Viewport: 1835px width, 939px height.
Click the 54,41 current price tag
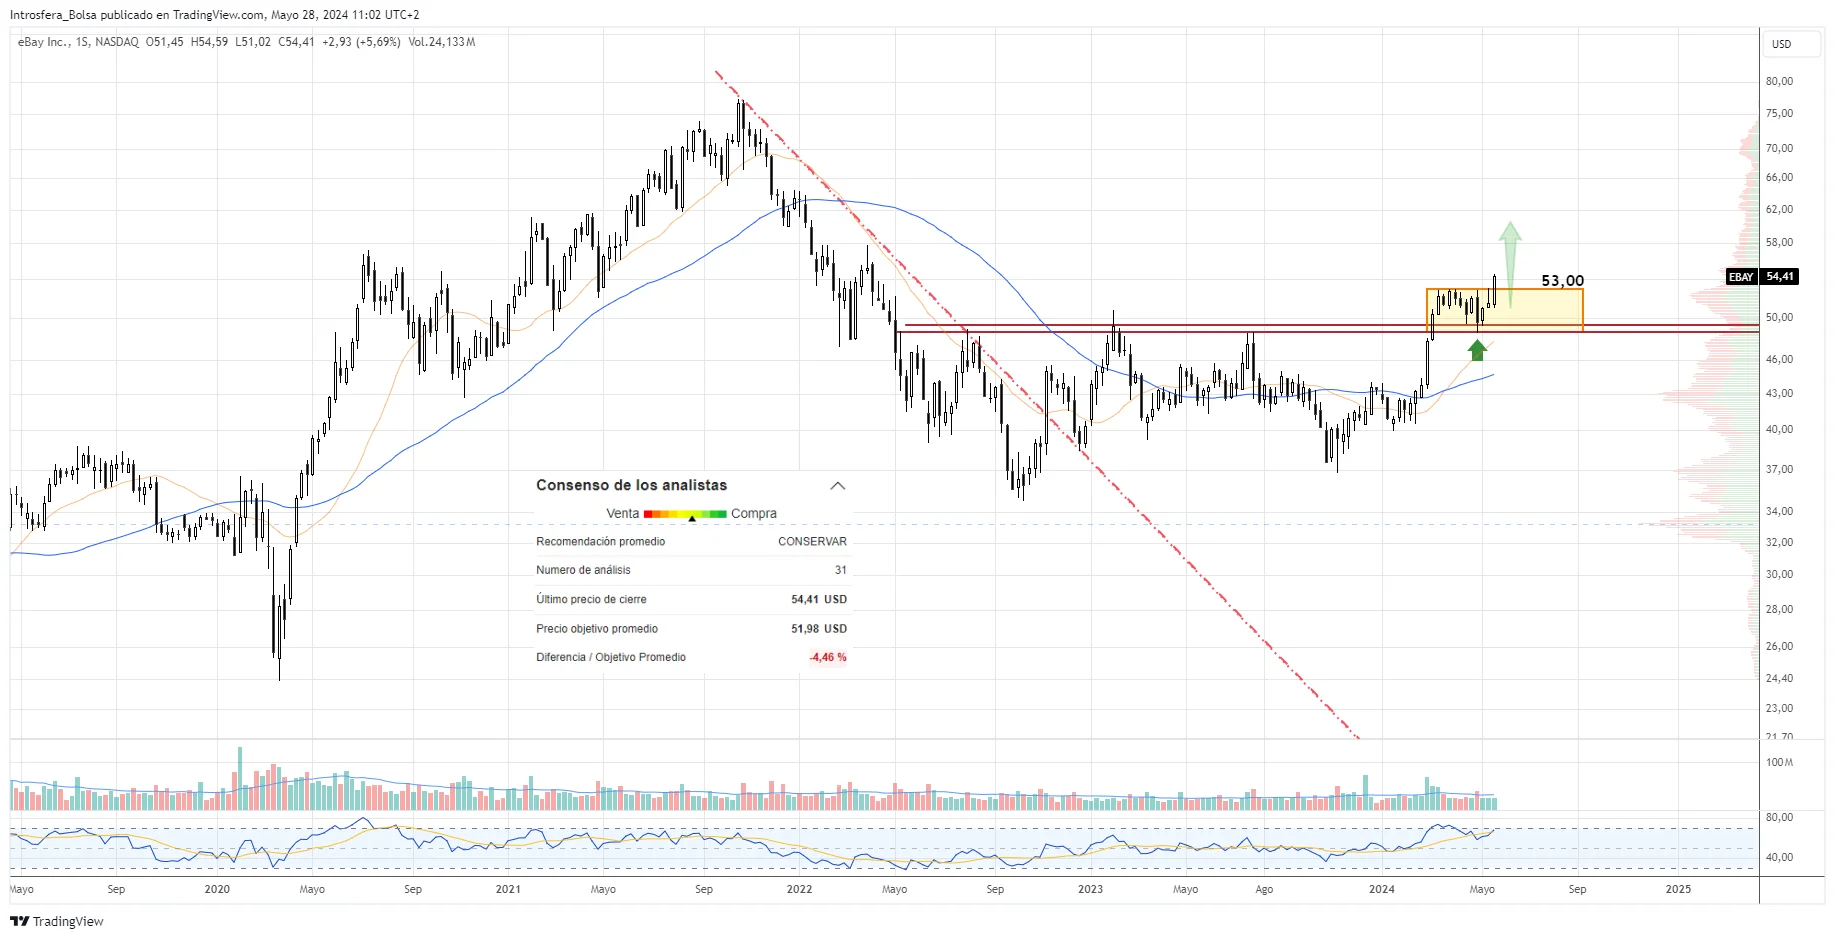(1779, 277)
